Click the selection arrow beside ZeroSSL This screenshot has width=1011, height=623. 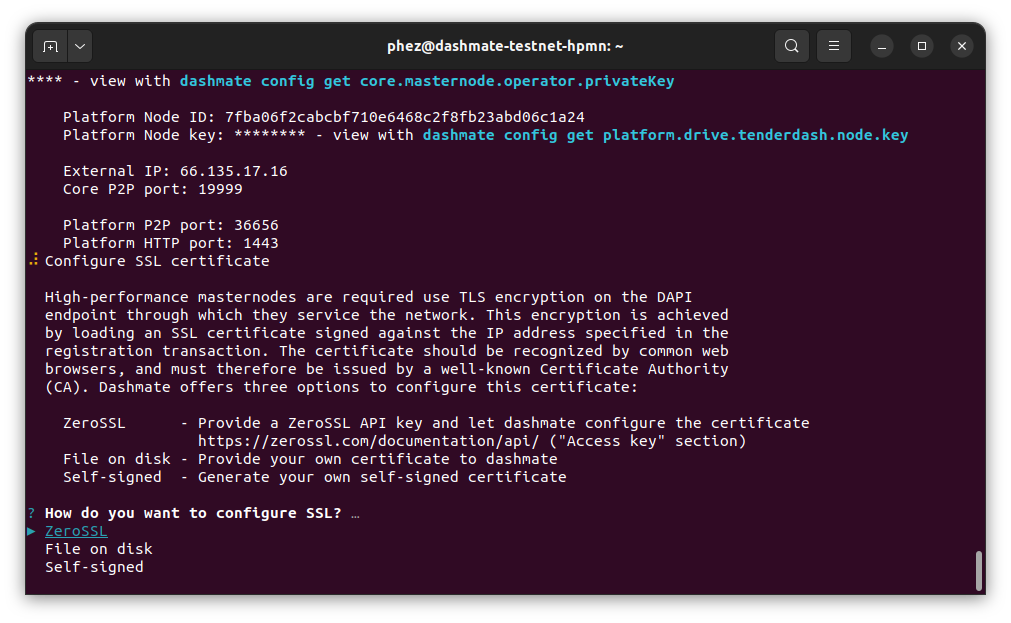(x=32, y=531)
